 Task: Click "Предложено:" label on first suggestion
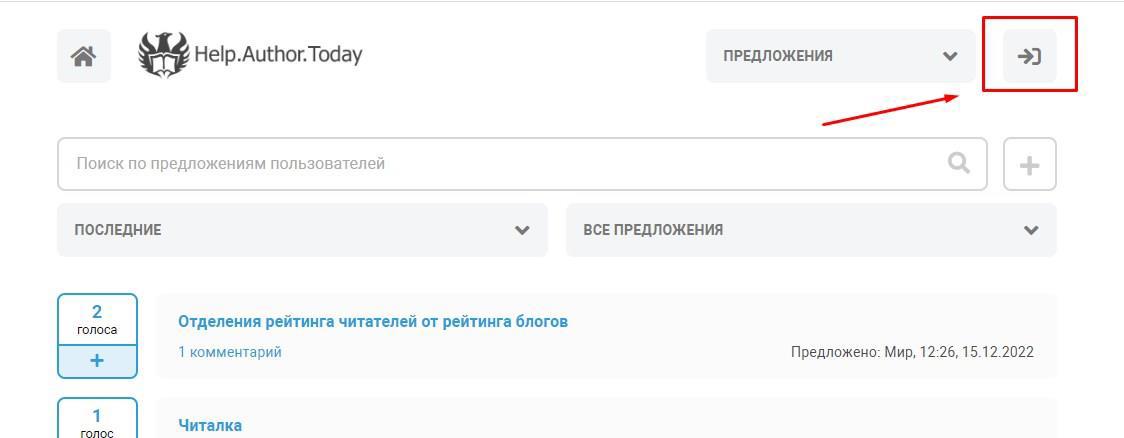(x=835, y=352)
